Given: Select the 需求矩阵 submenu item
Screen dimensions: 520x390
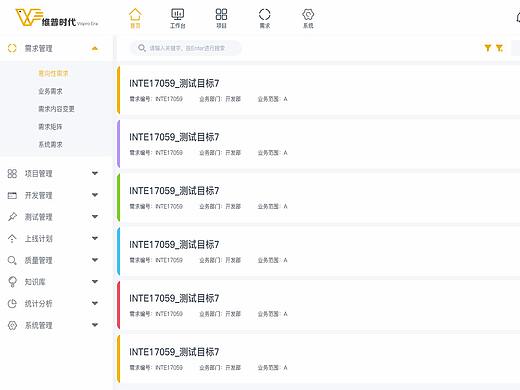Looking at the screenshot, I should coord(50,127).
